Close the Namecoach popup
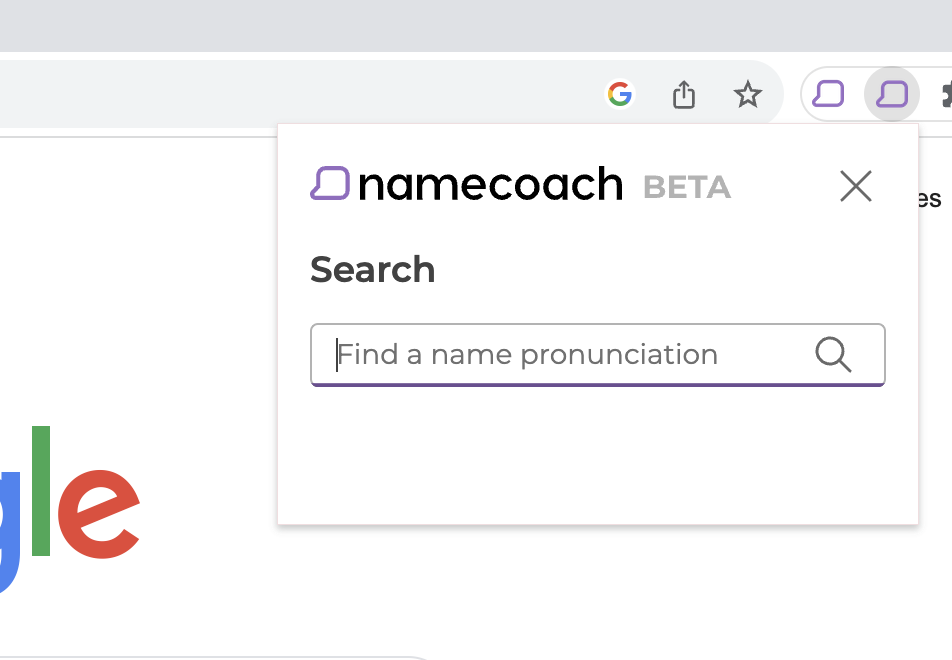952x660 pixels. (x=855, y=186)
